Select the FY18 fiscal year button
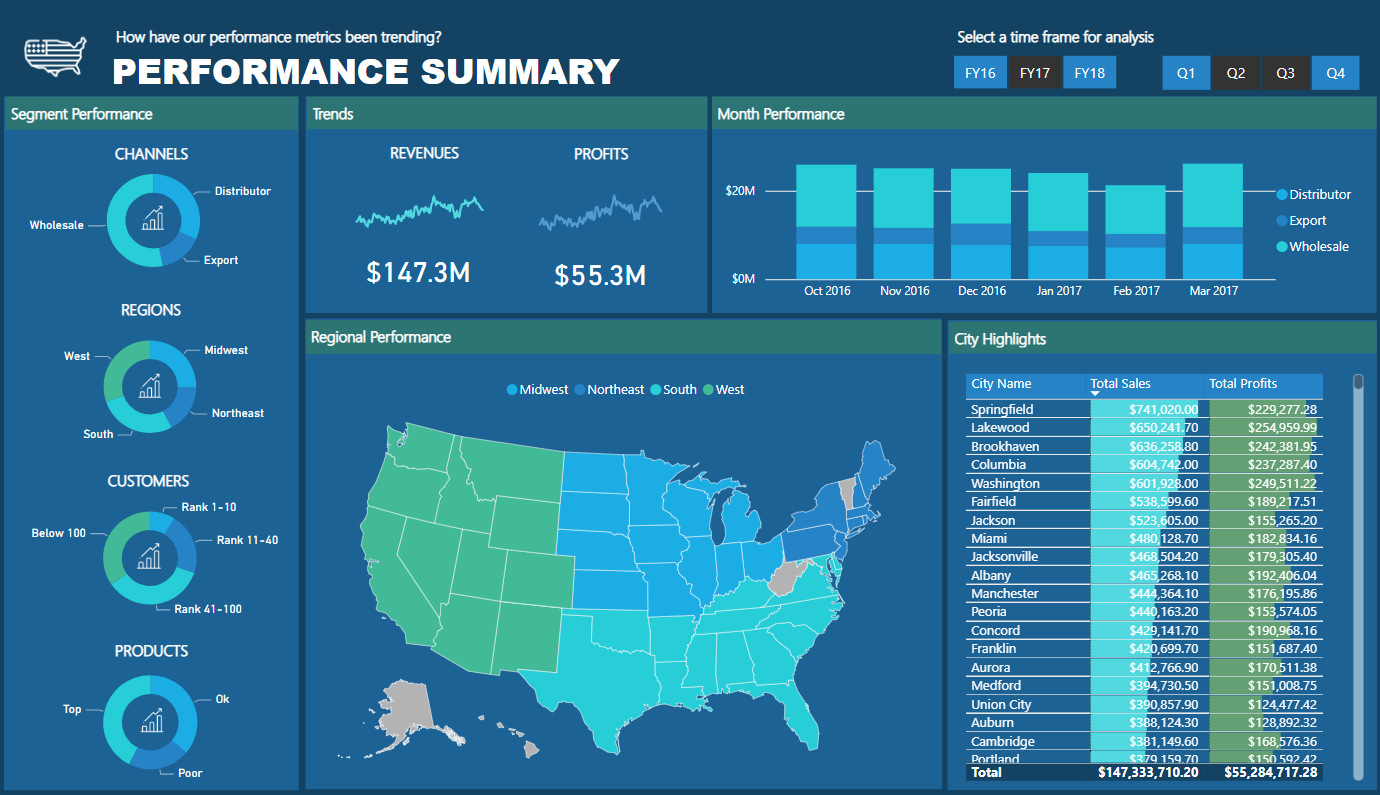 tap(1089, 73)
